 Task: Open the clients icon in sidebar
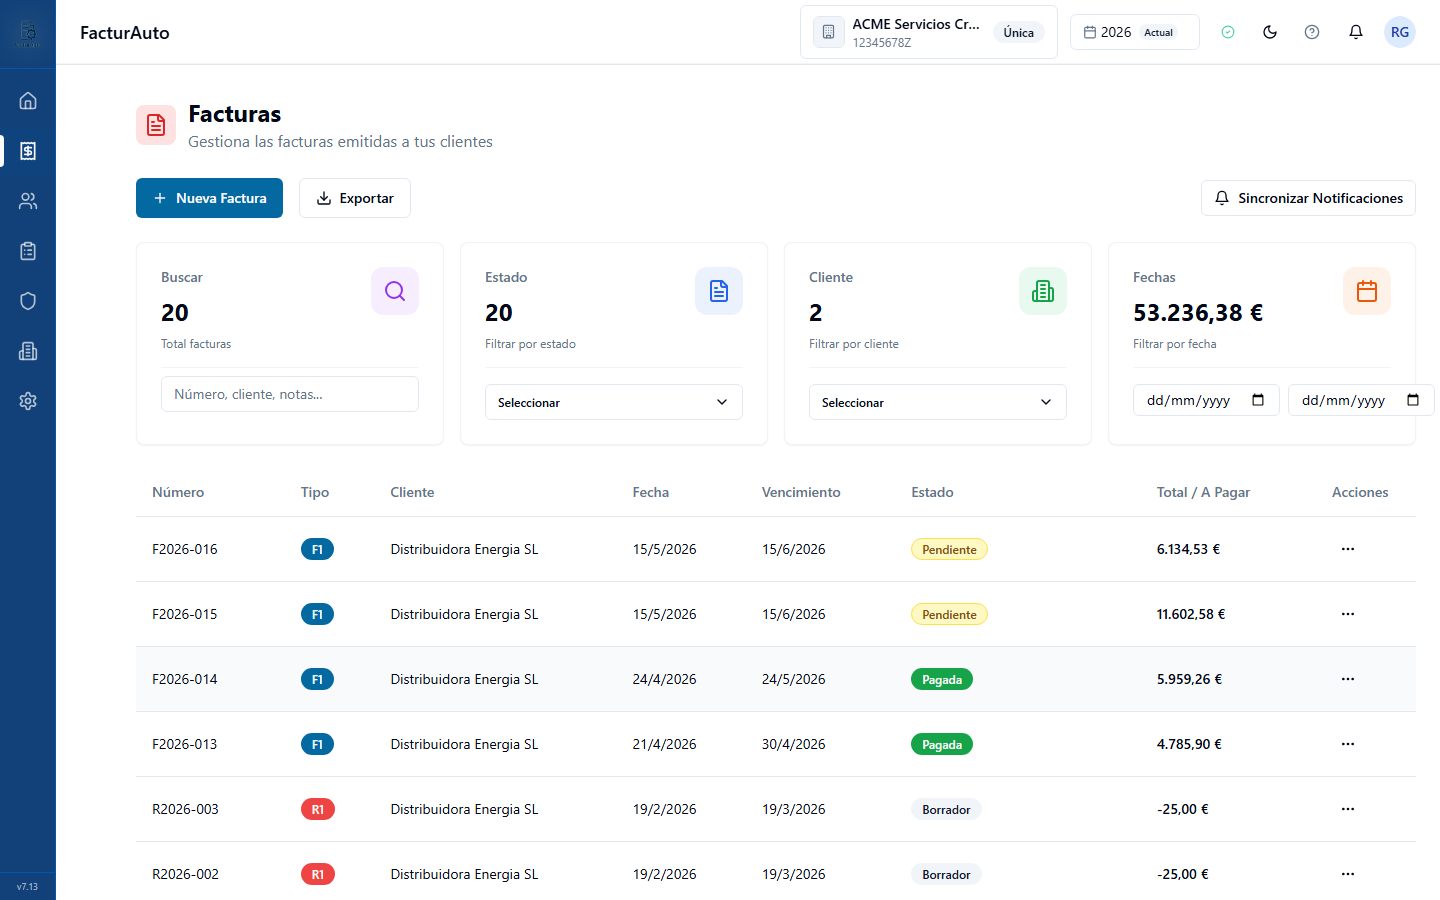click(28, 201)
